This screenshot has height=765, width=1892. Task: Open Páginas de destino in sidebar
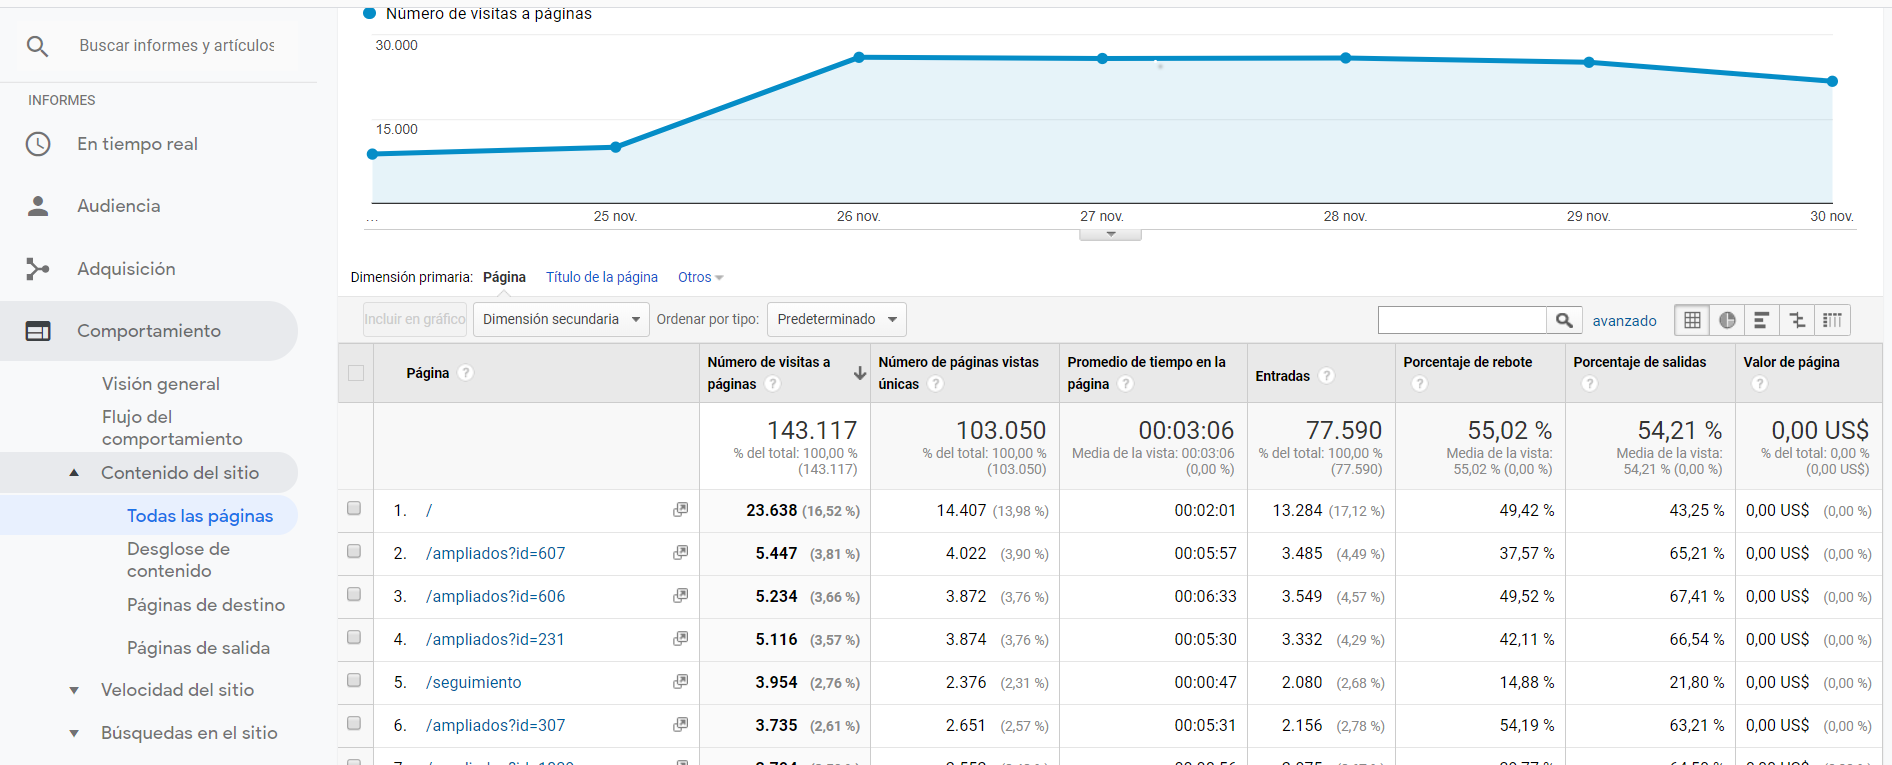tap(205, 605)
